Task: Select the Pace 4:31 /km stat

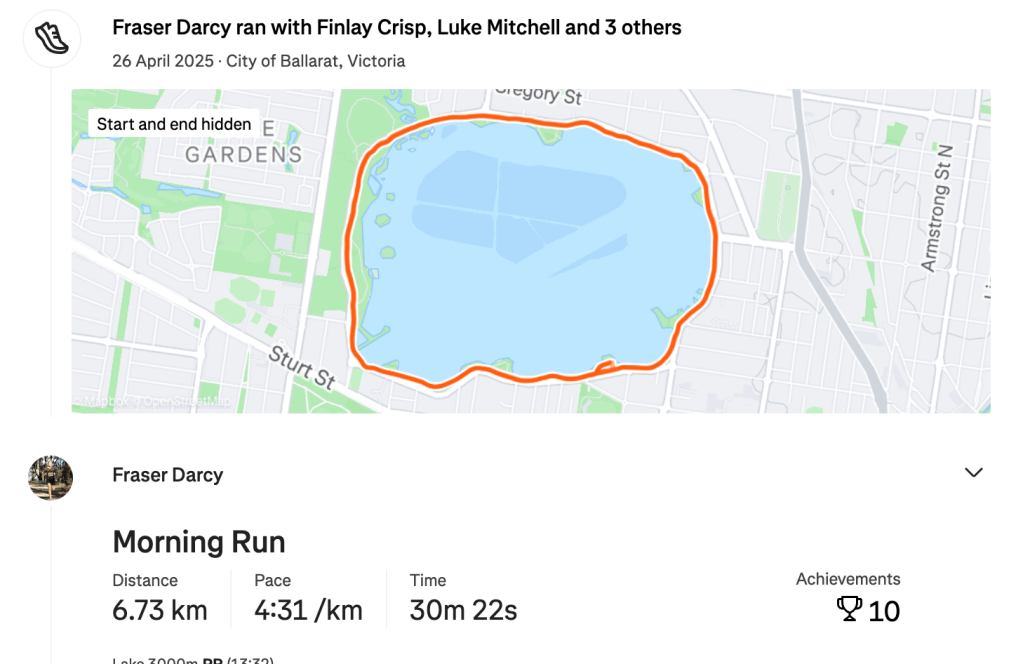Action: tap(308, 598)
